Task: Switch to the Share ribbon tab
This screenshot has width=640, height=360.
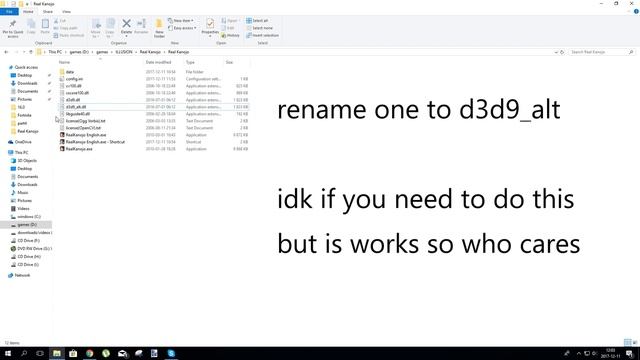Action: [x=48, y=12]
